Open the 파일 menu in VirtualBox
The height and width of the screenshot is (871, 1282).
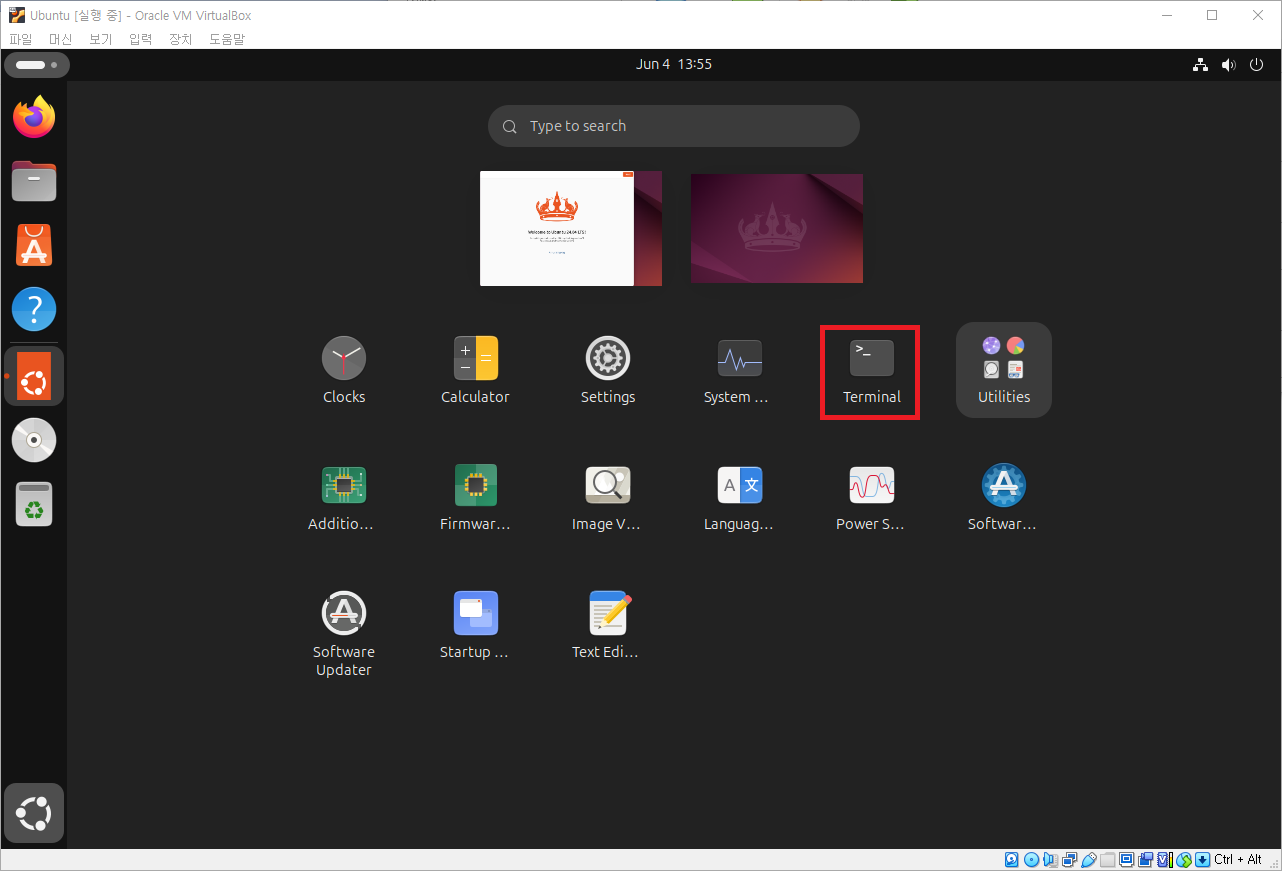pyautogui.click(x=20, y=39)
